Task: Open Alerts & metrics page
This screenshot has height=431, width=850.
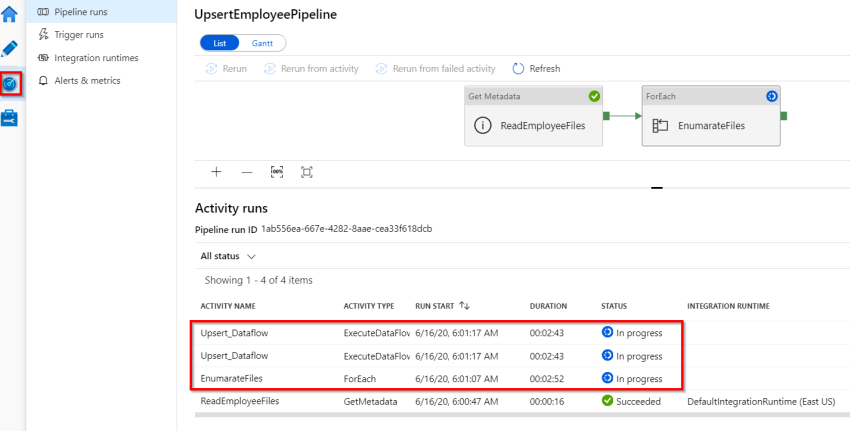Action: pyautogui.click(x=86, y=80)
